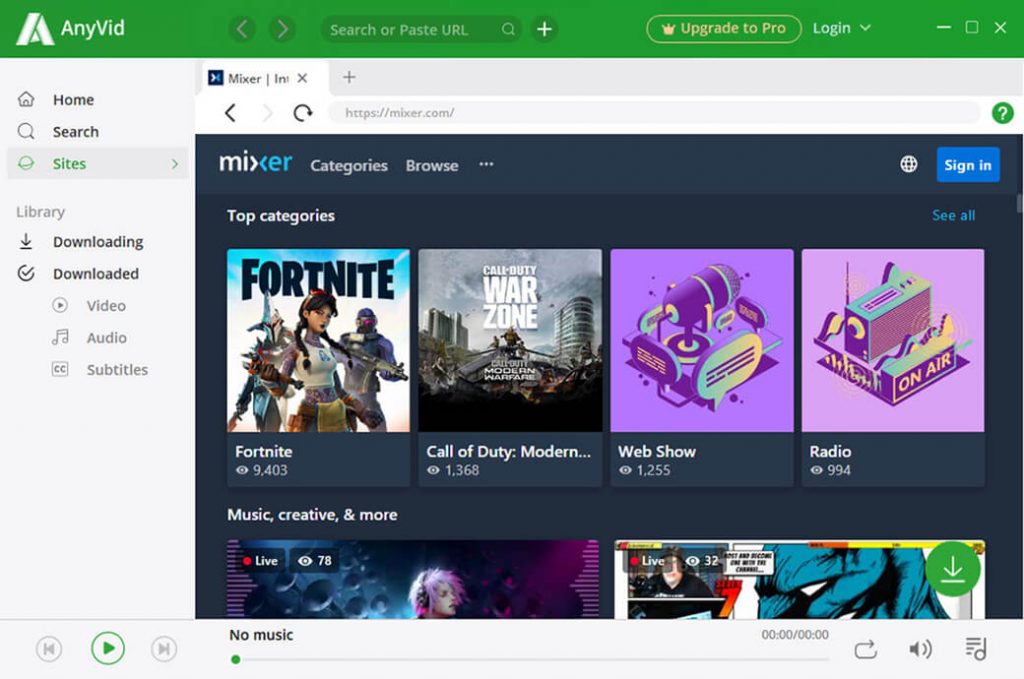The width and height of the screenshot is (1024, 679).
Task: Select Sites in the sidebar
Action: coord(98,163)
